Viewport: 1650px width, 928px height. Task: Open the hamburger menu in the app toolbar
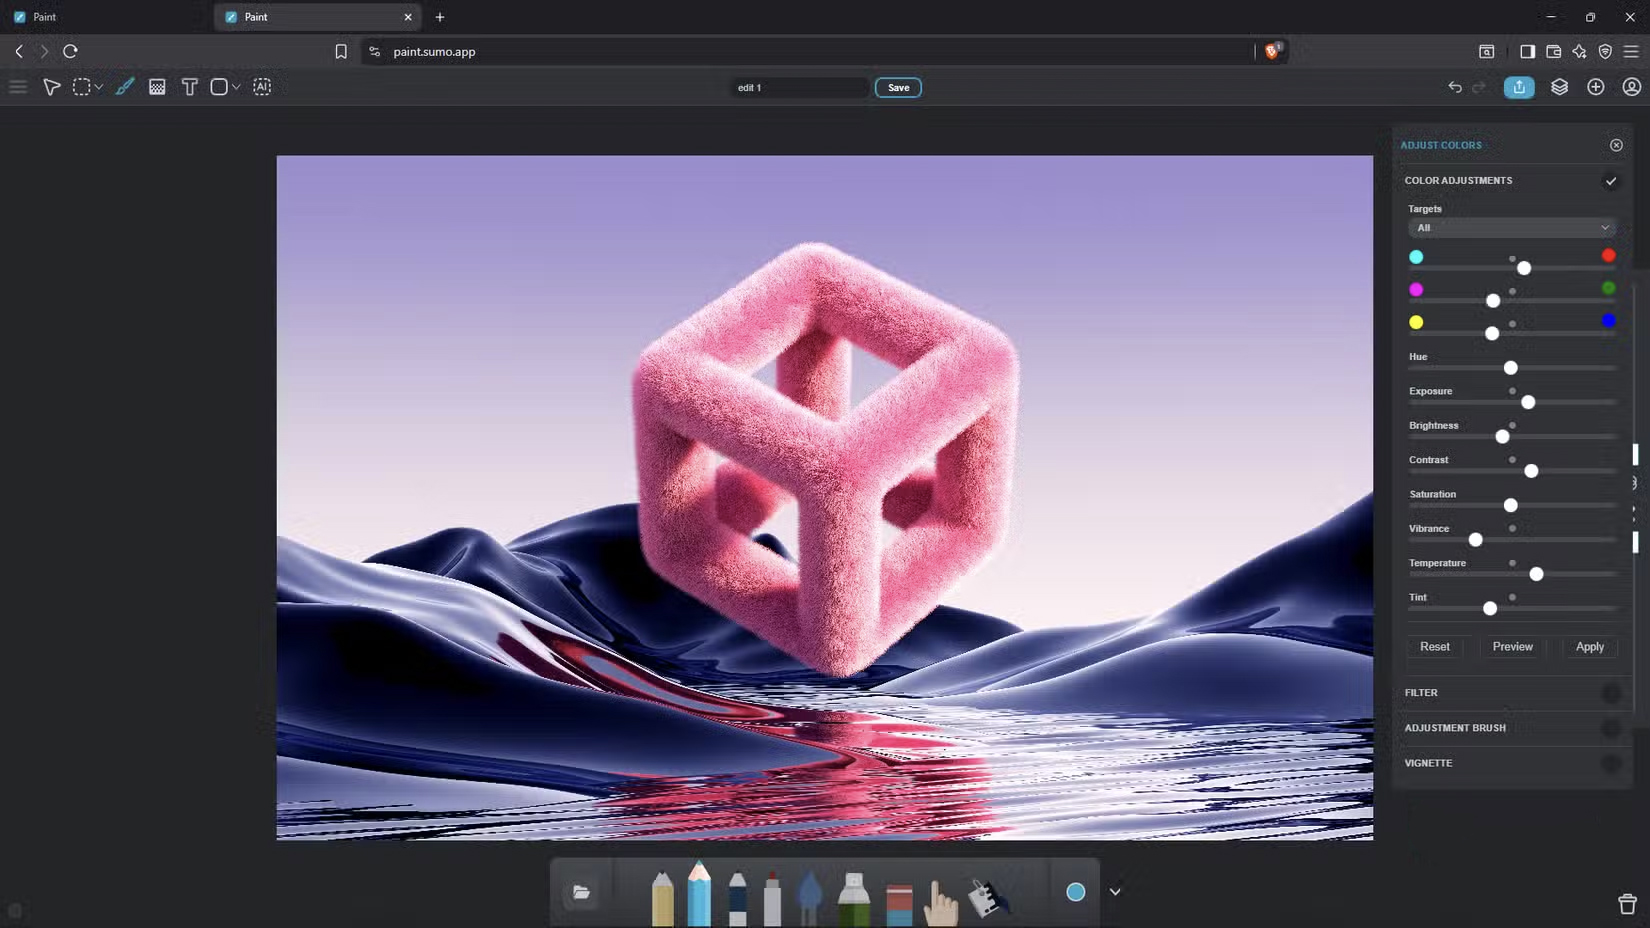18,87
